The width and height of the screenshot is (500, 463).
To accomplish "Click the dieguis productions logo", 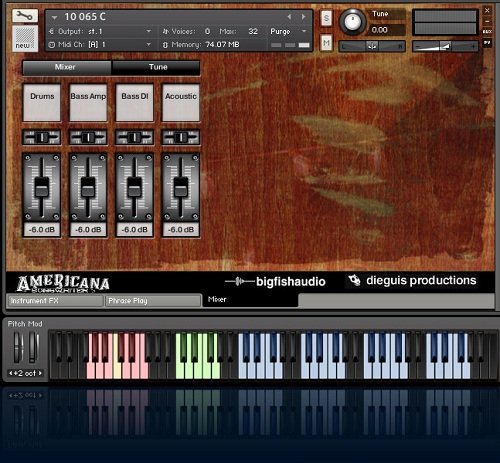I will (412, 281).
